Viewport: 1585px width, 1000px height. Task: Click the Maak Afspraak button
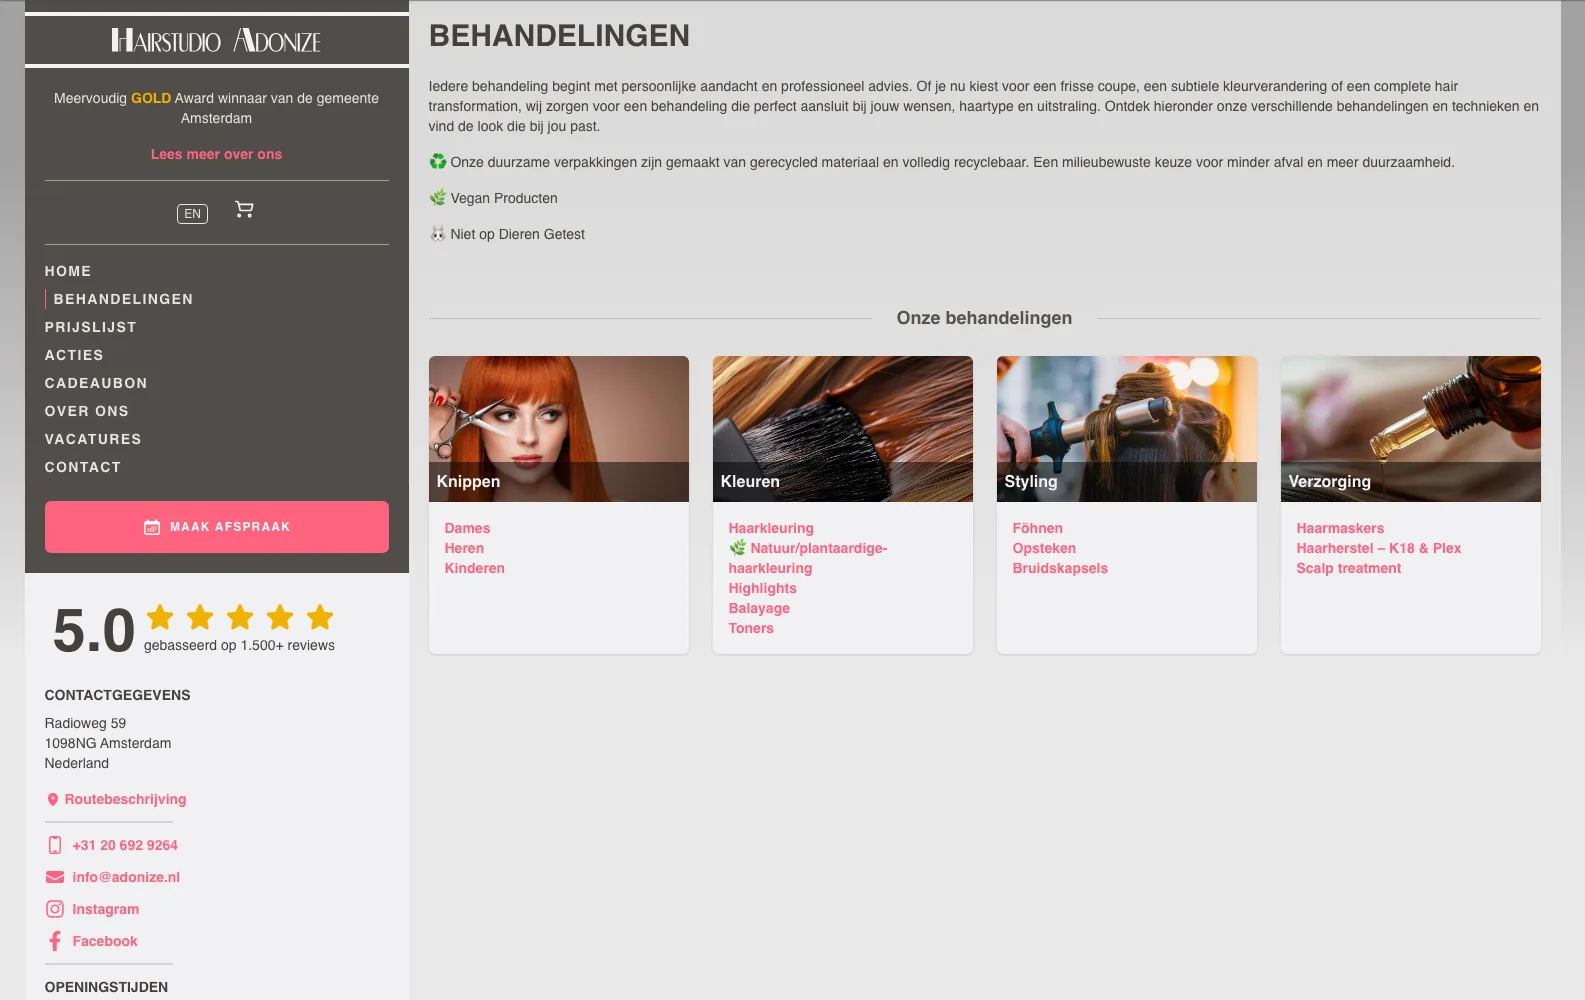(217, 527)
